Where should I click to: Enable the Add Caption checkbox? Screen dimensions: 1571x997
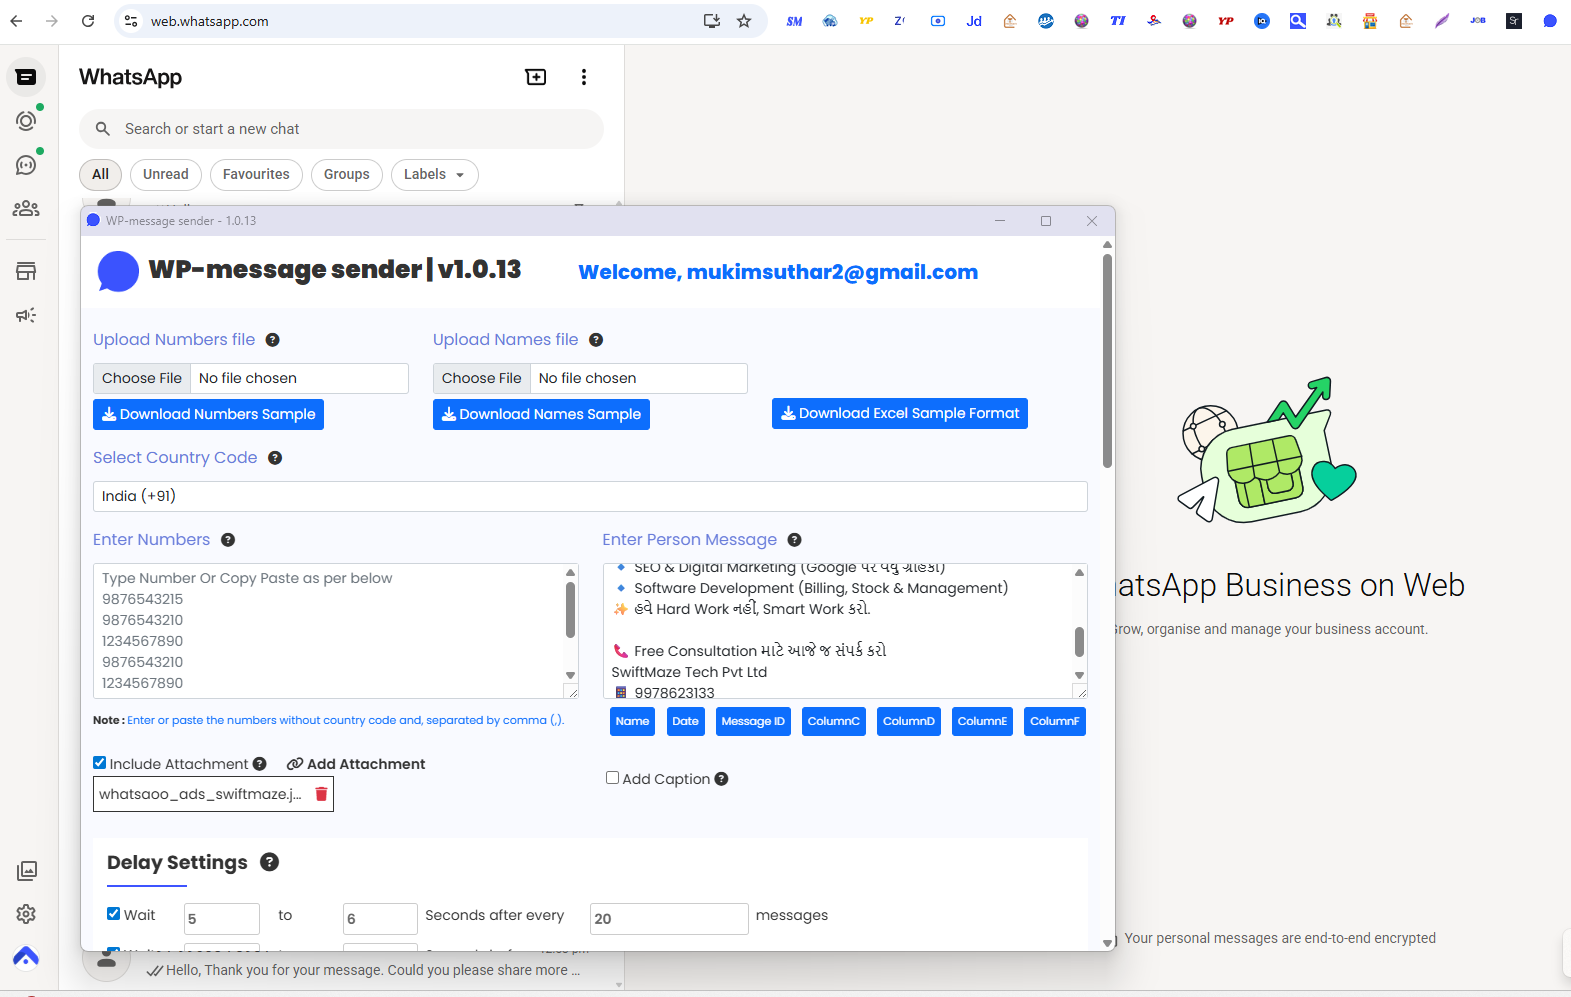[x=612, y=778]
